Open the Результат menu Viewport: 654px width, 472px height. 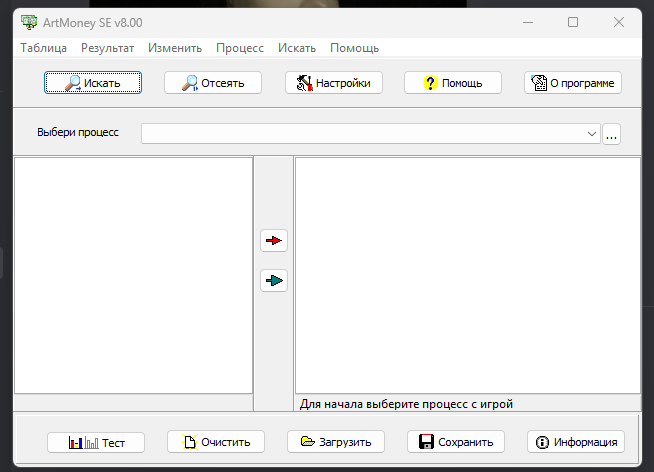107,48
